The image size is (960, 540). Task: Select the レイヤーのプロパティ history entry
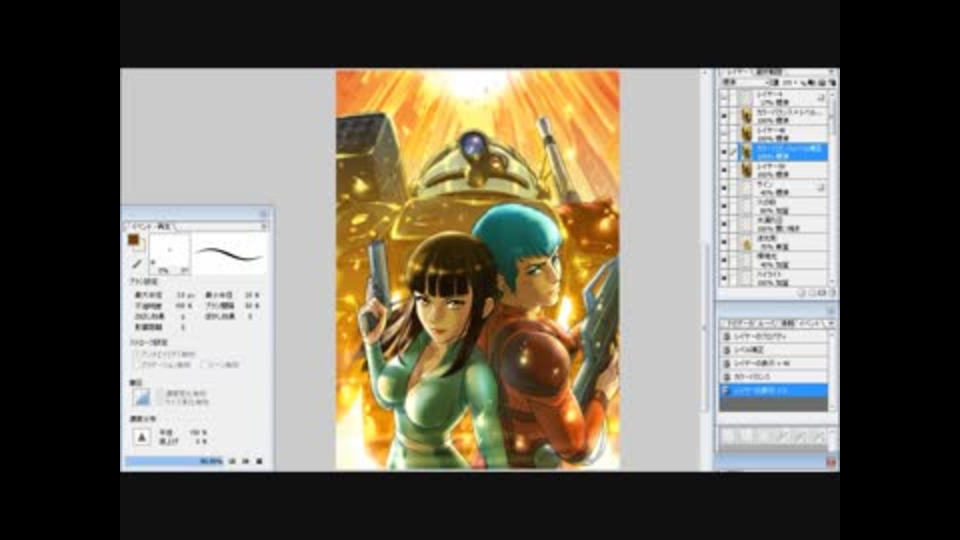click(x=774, y=337)
